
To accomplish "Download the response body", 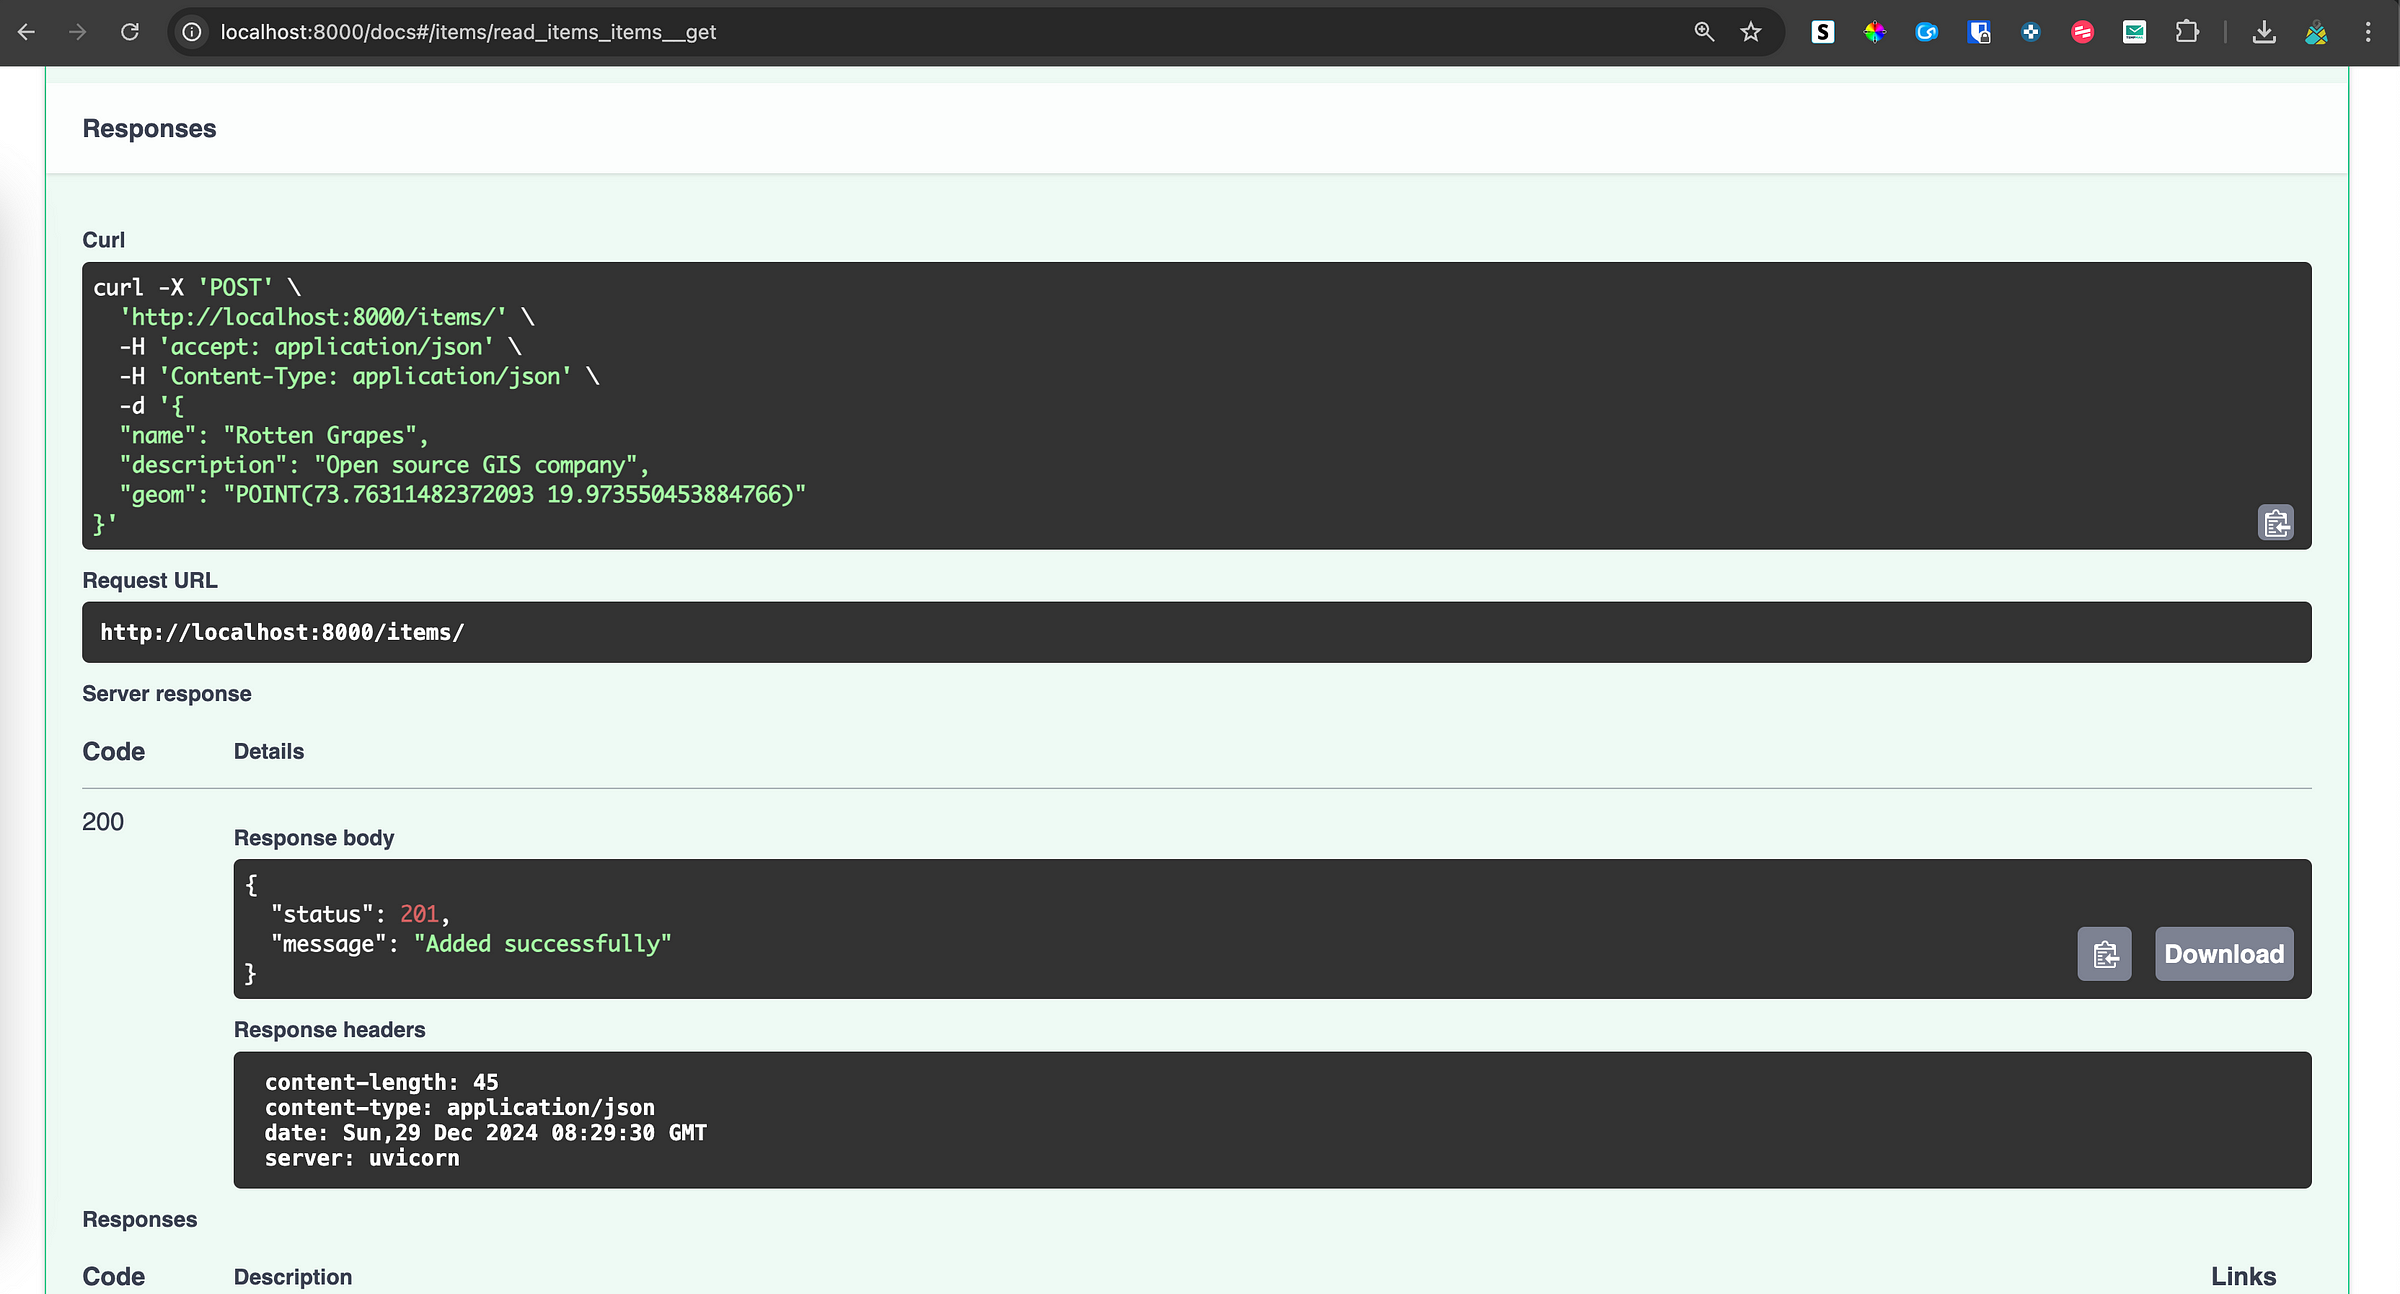I will point(2223,954).
